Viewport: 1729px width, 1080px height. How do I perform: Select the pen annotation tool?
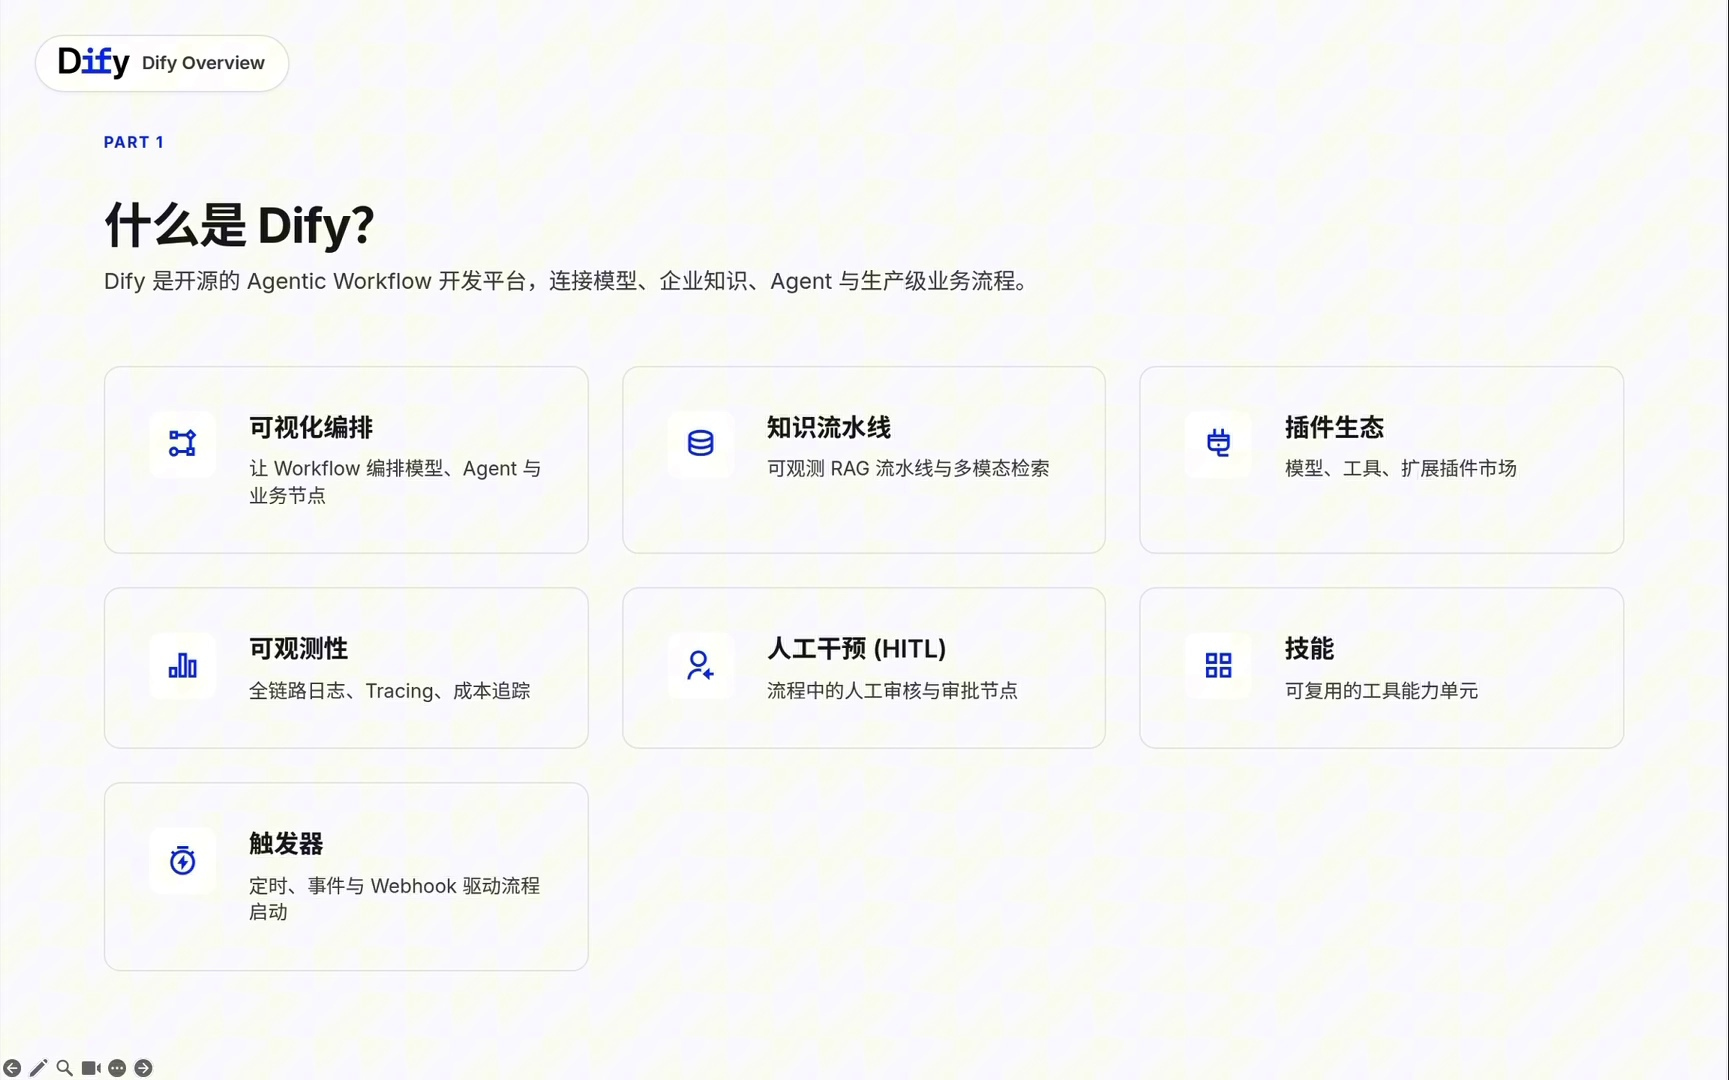point(38,1068)
